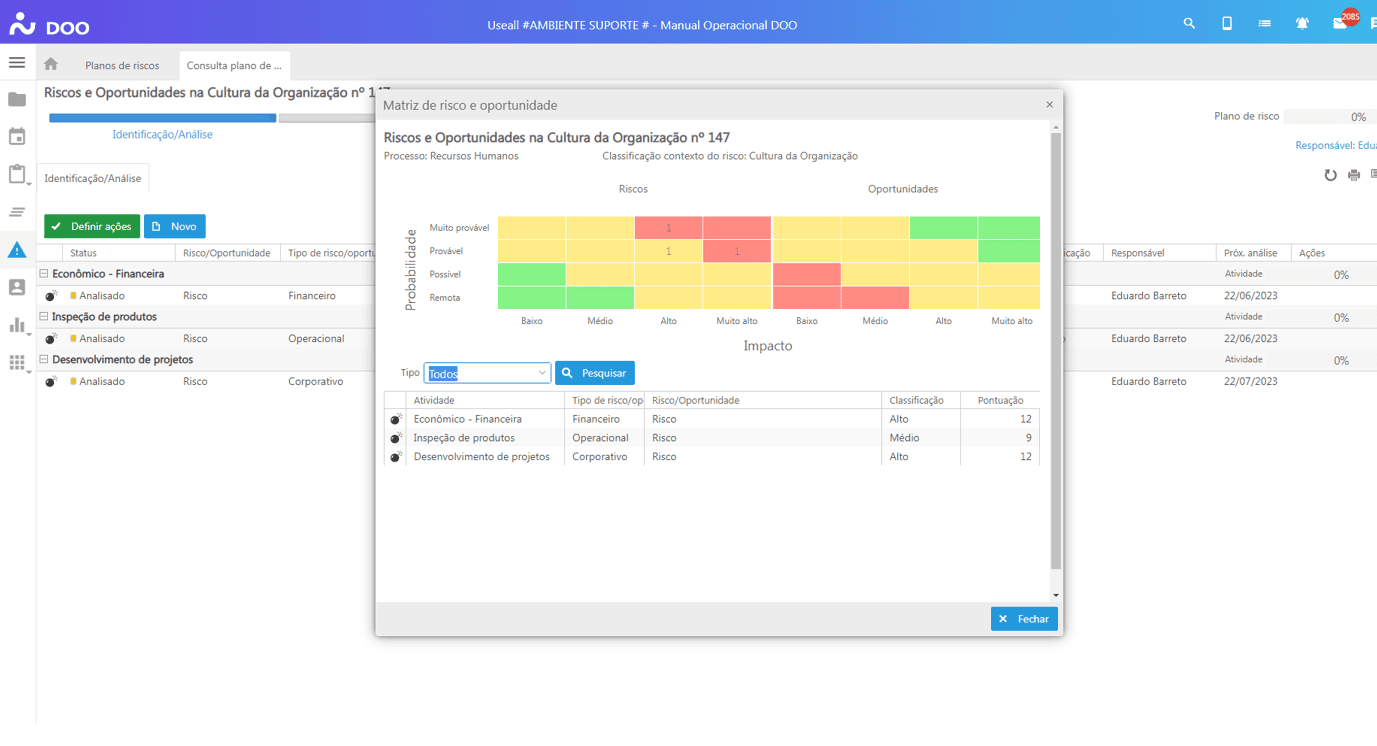The image size is (1377, 746).
Task: Collapse the Econômico - Financeira group
Action: pyautogui.click(x=44, y=274)
